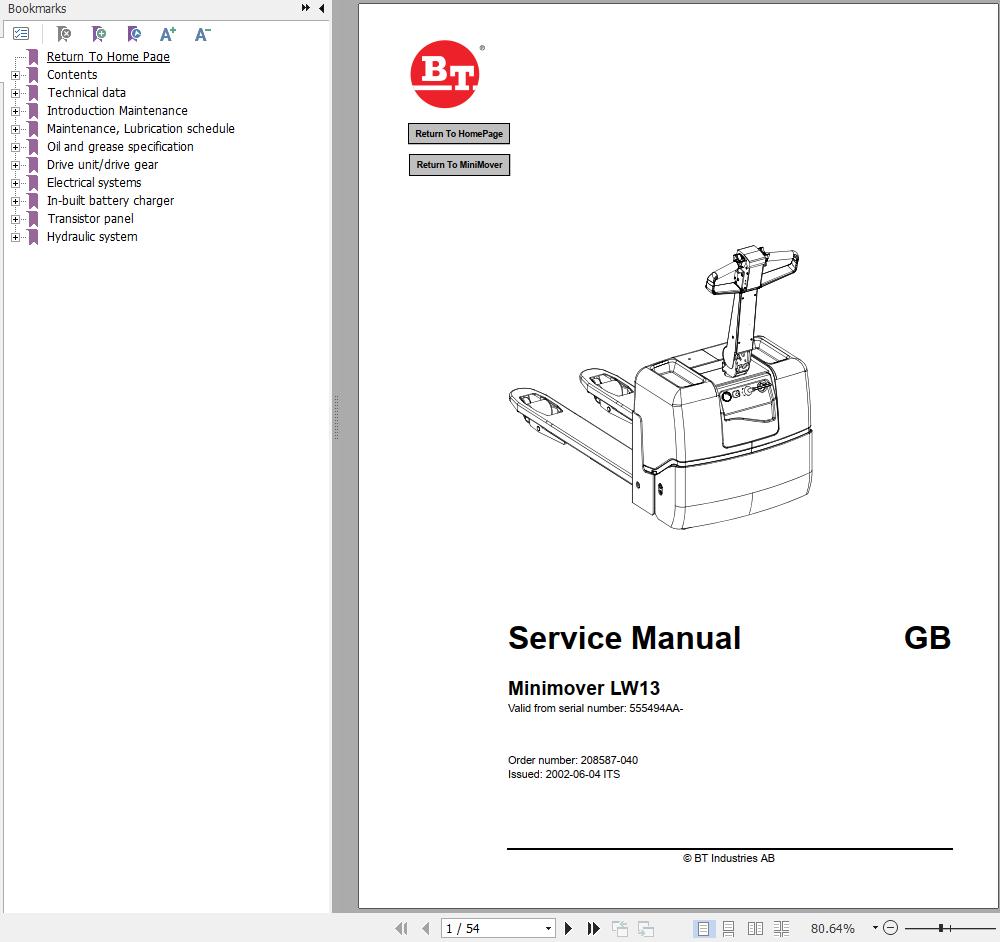Image resolution: width=1000 pixels, height=942 pixels.
Task: Click the Order number 208587-040 text
Action: tap(573, 760)
